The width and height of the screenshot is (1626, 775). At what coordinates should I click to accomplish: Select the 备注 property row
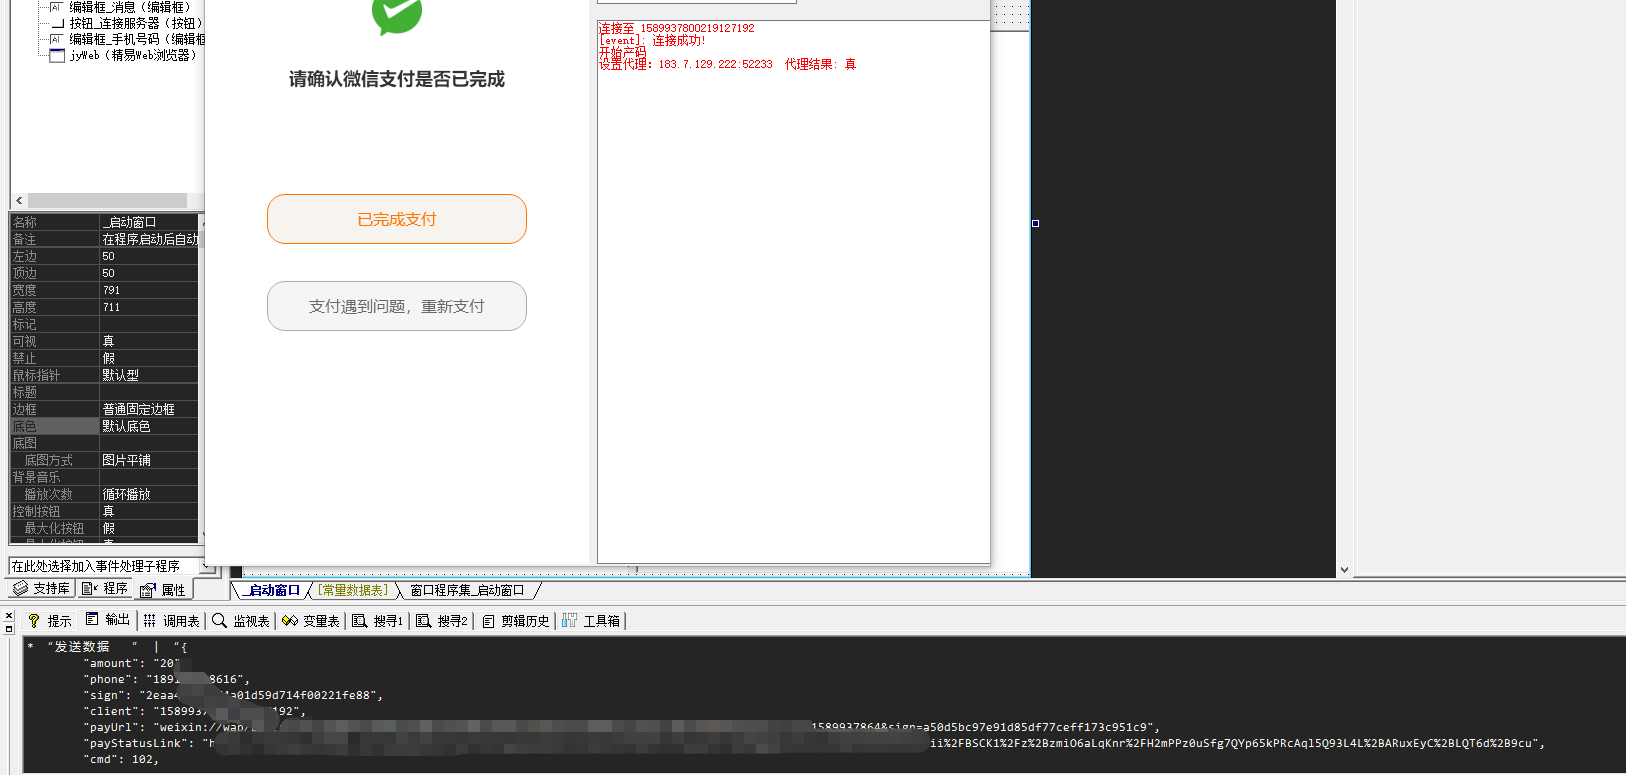[x=104, y=239]
